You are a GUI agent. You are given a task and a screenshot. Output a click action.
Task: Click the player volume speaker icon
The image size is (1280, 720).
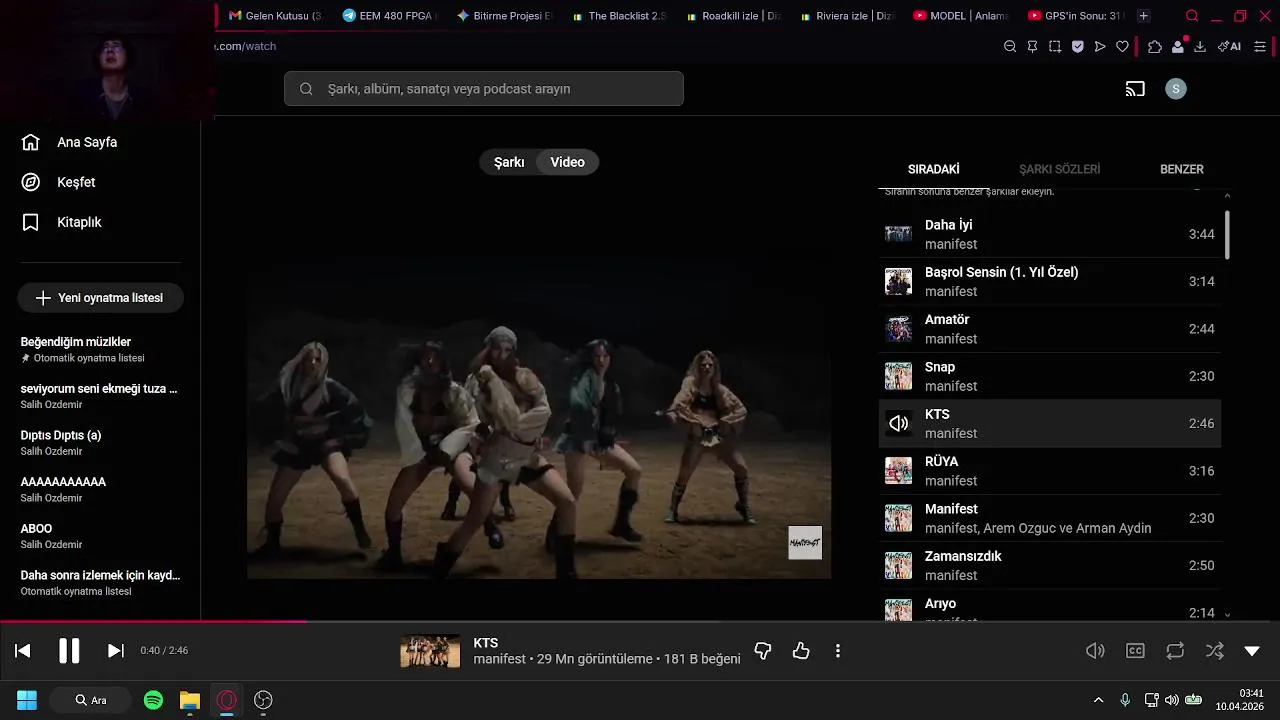1096,651
